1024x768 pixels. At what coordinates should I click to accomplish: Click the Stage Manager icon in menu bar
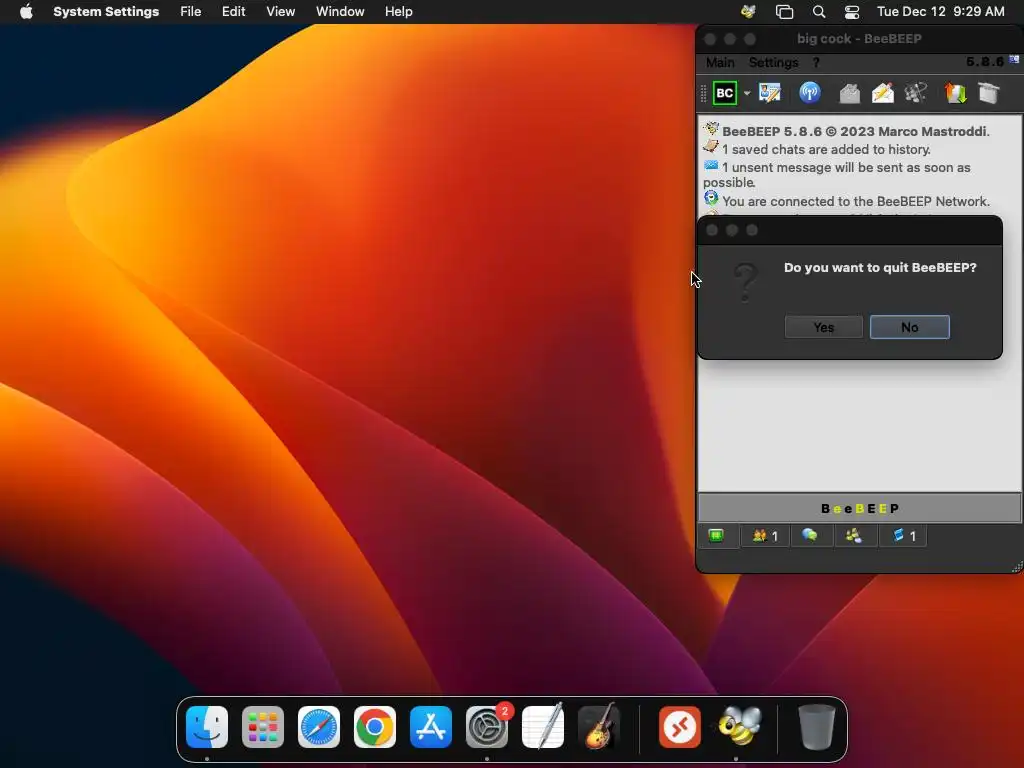(x=784, y=11)
